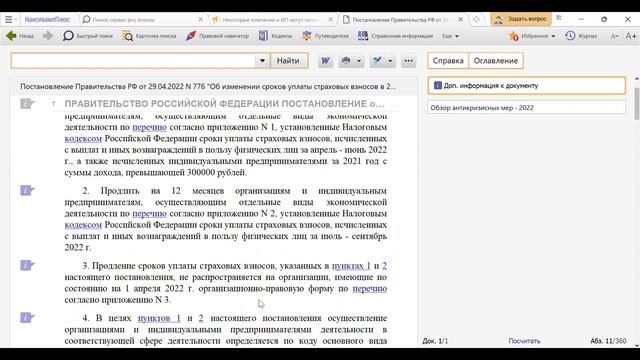
Task: Select Постановление Правительства РФ tab
Action: point(400,19)
